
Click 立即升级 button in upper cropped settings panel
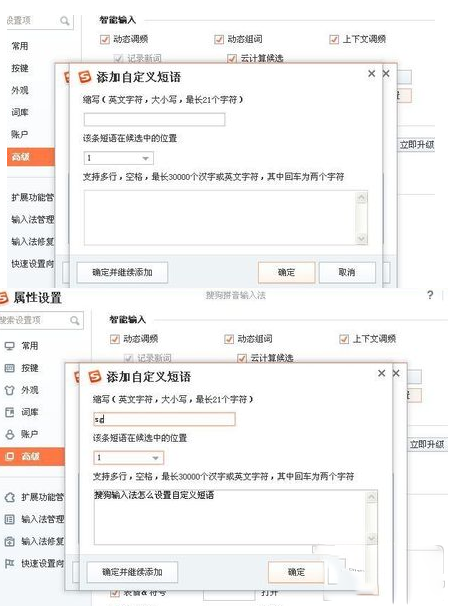[x=417, y=145]
